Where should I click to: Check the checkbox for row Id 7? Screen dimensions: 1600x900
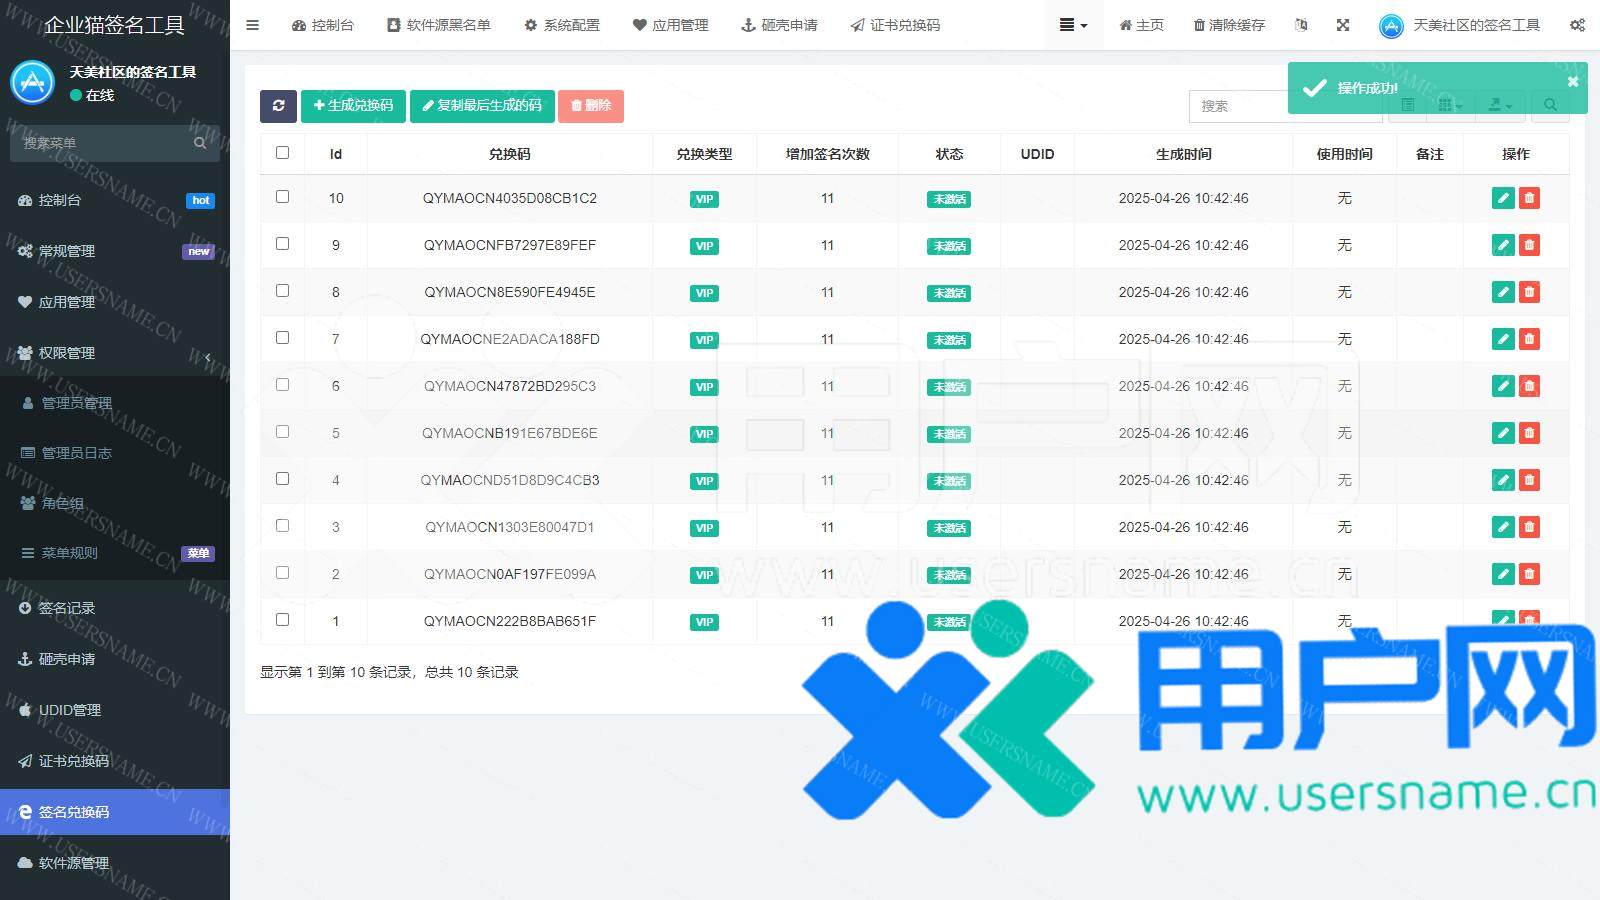point(282,338)
